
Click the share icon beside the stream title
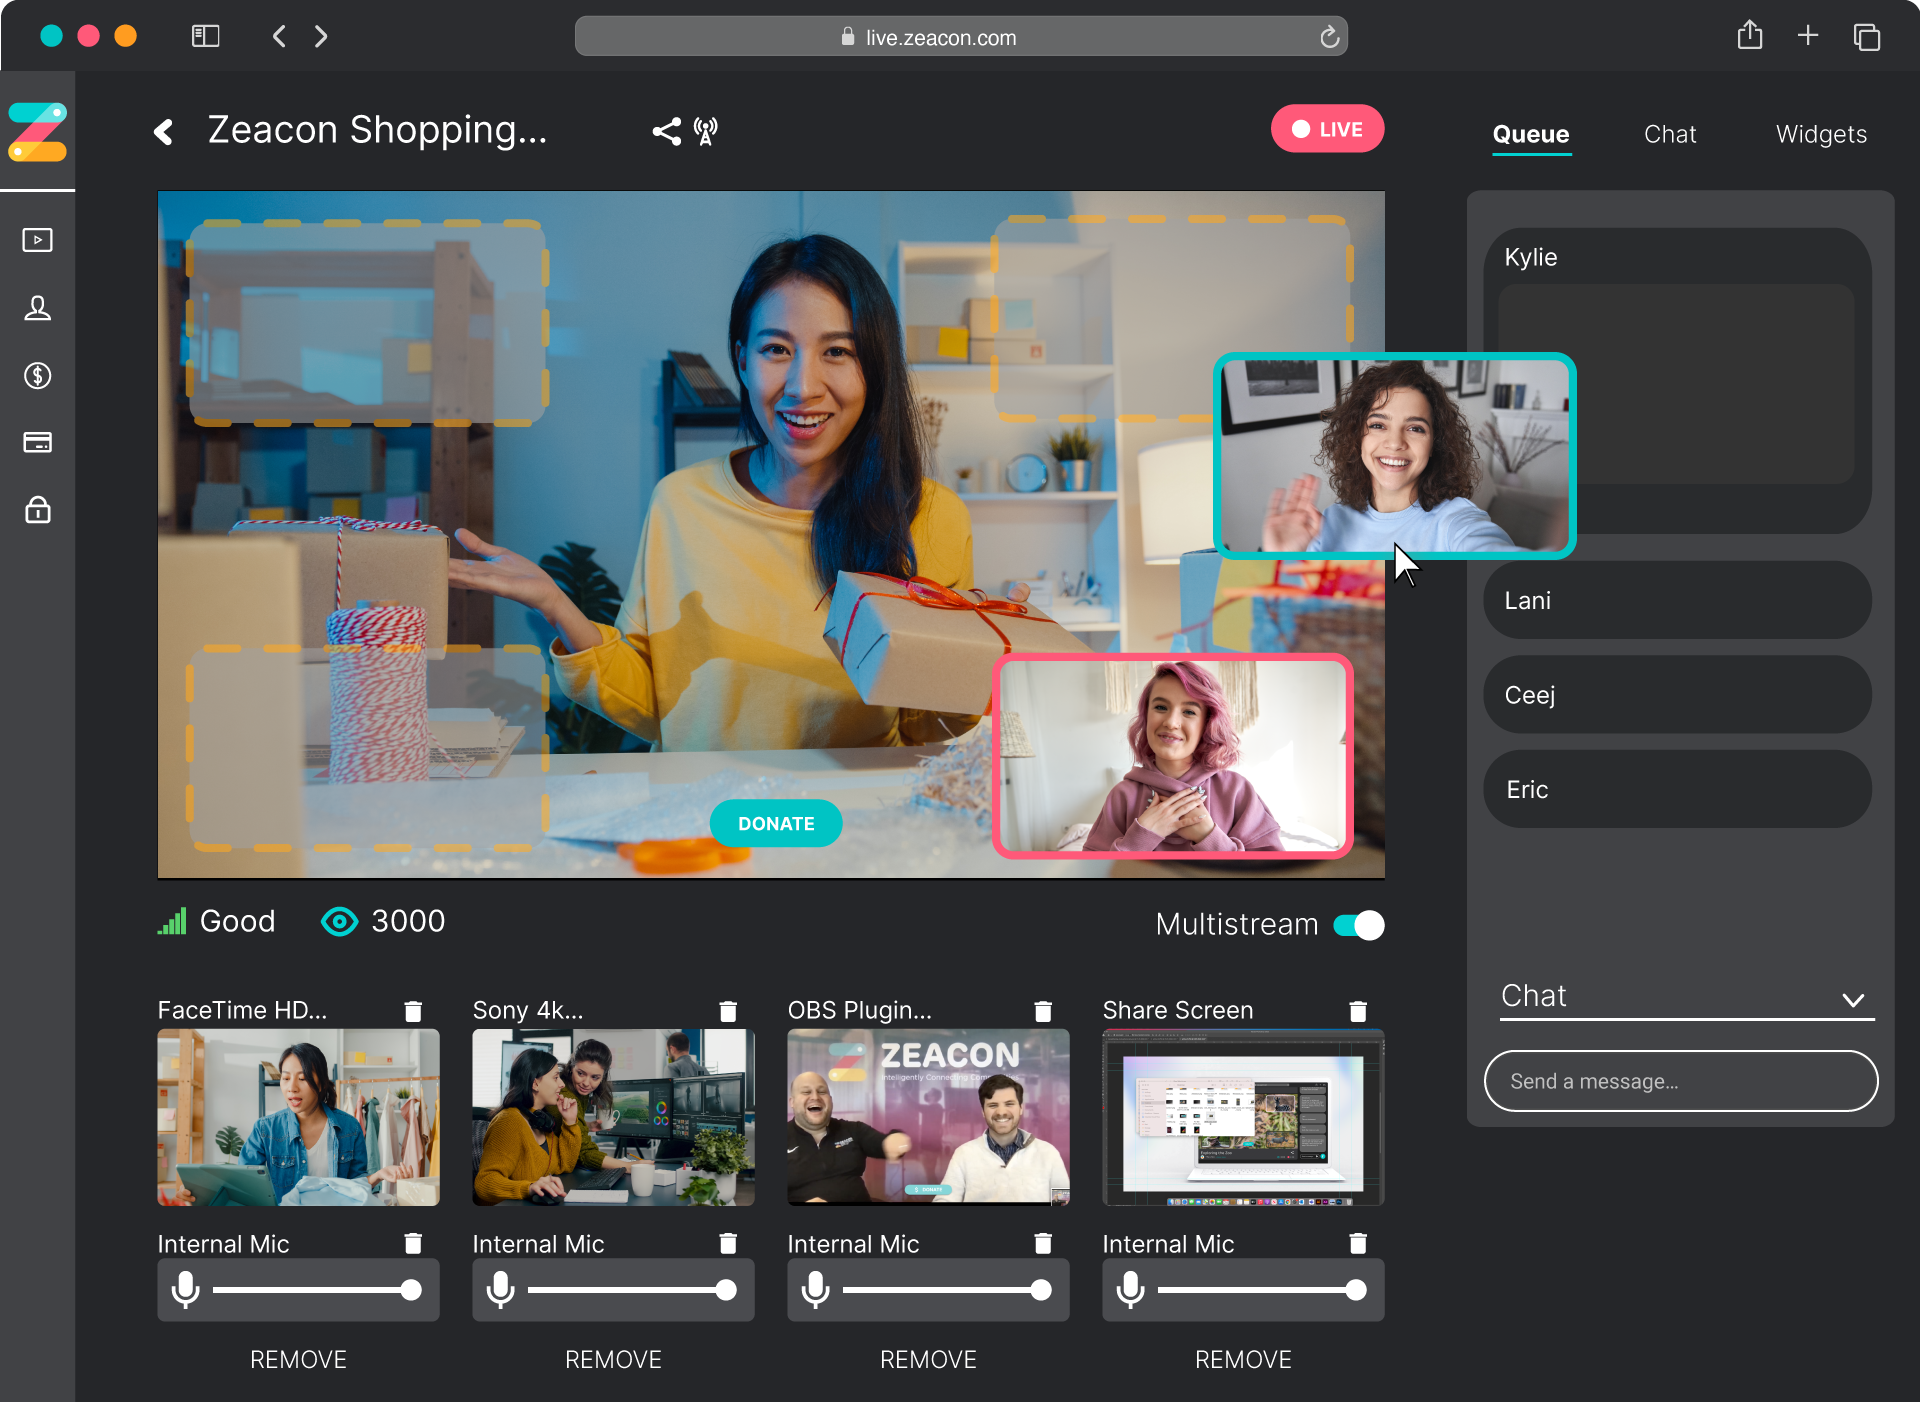point(666,130)
